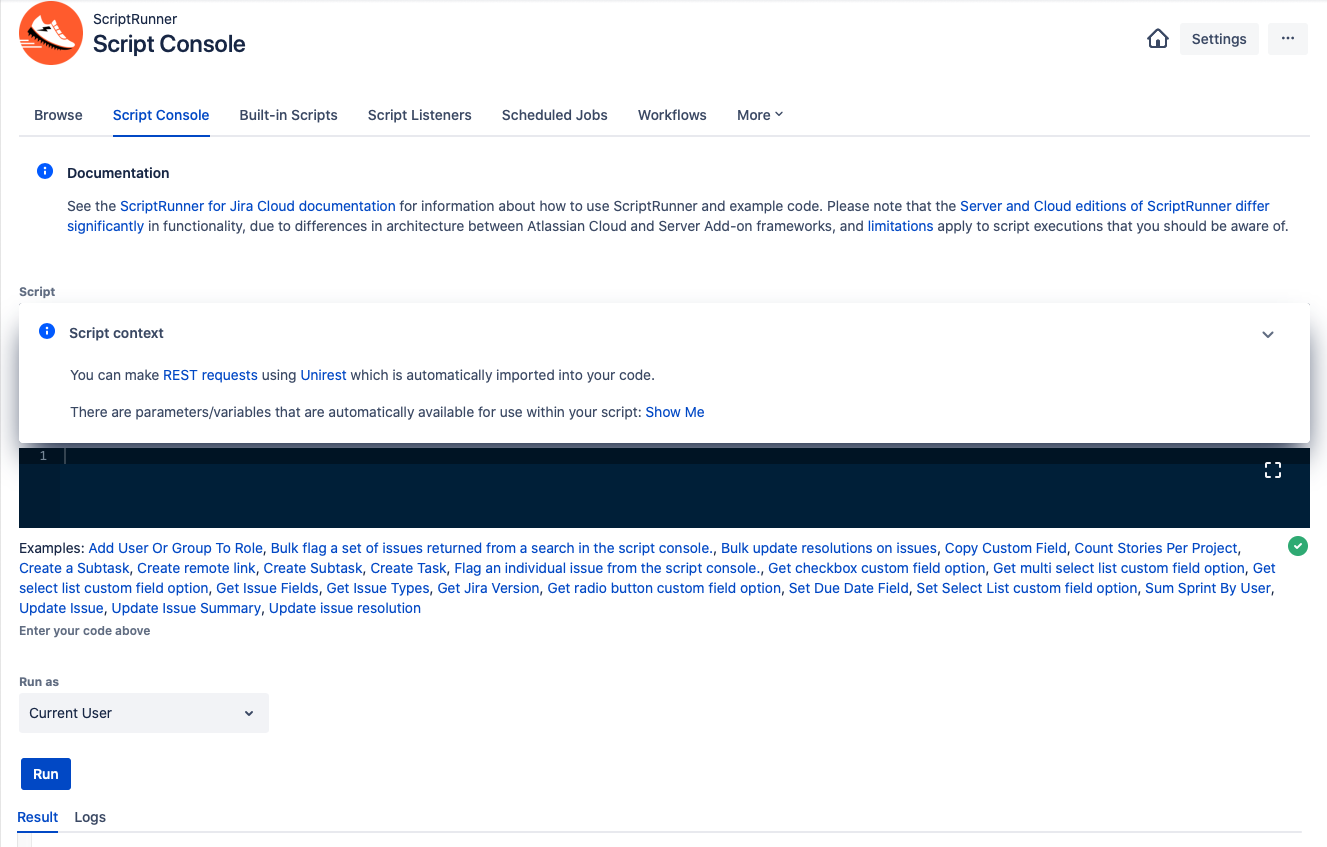The image size is (1327, 847).
Task: Open the Workflows tab
Action: click(x=672, y=115)
